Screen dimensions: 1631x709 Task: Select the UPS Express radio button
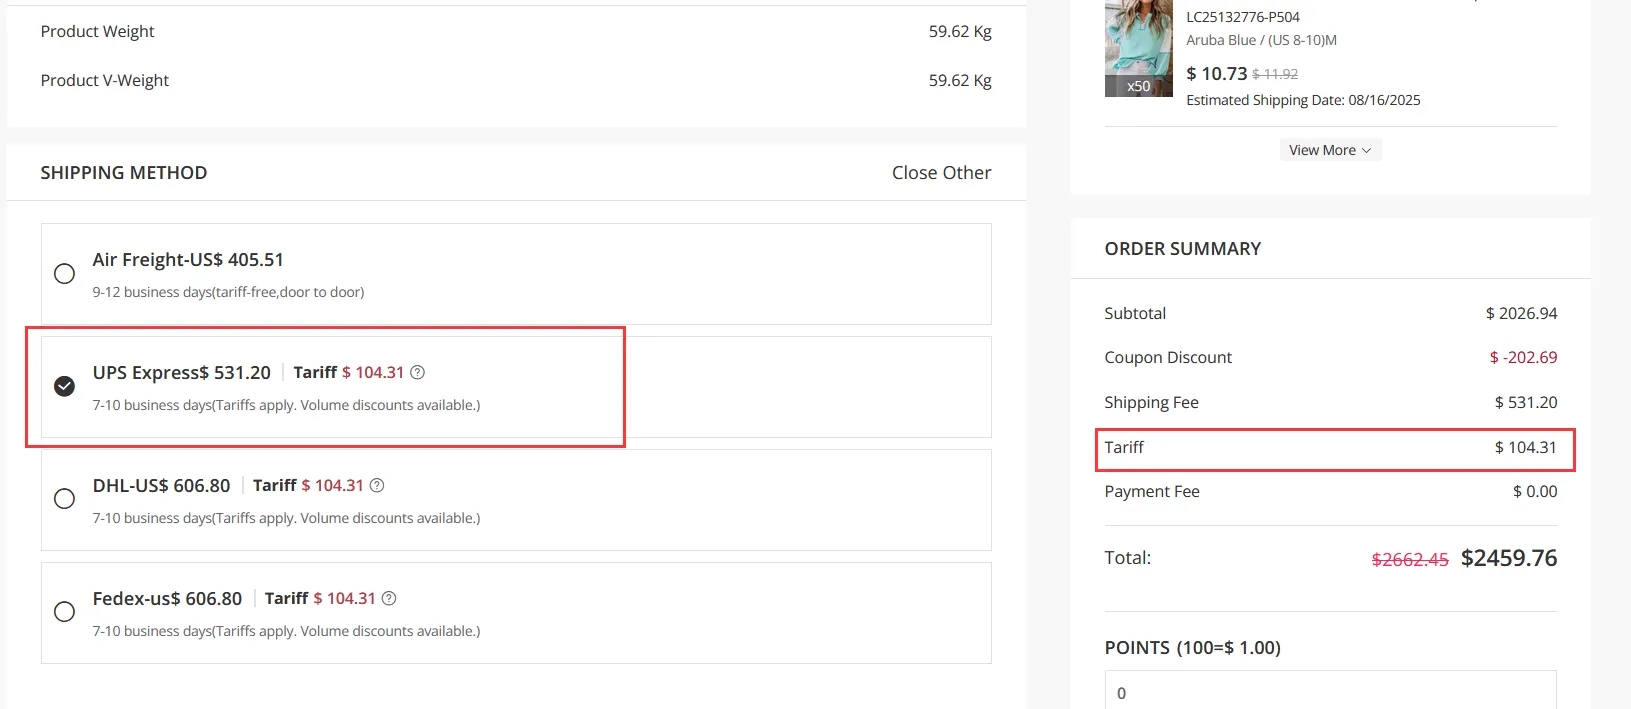(x=64, y=386)
